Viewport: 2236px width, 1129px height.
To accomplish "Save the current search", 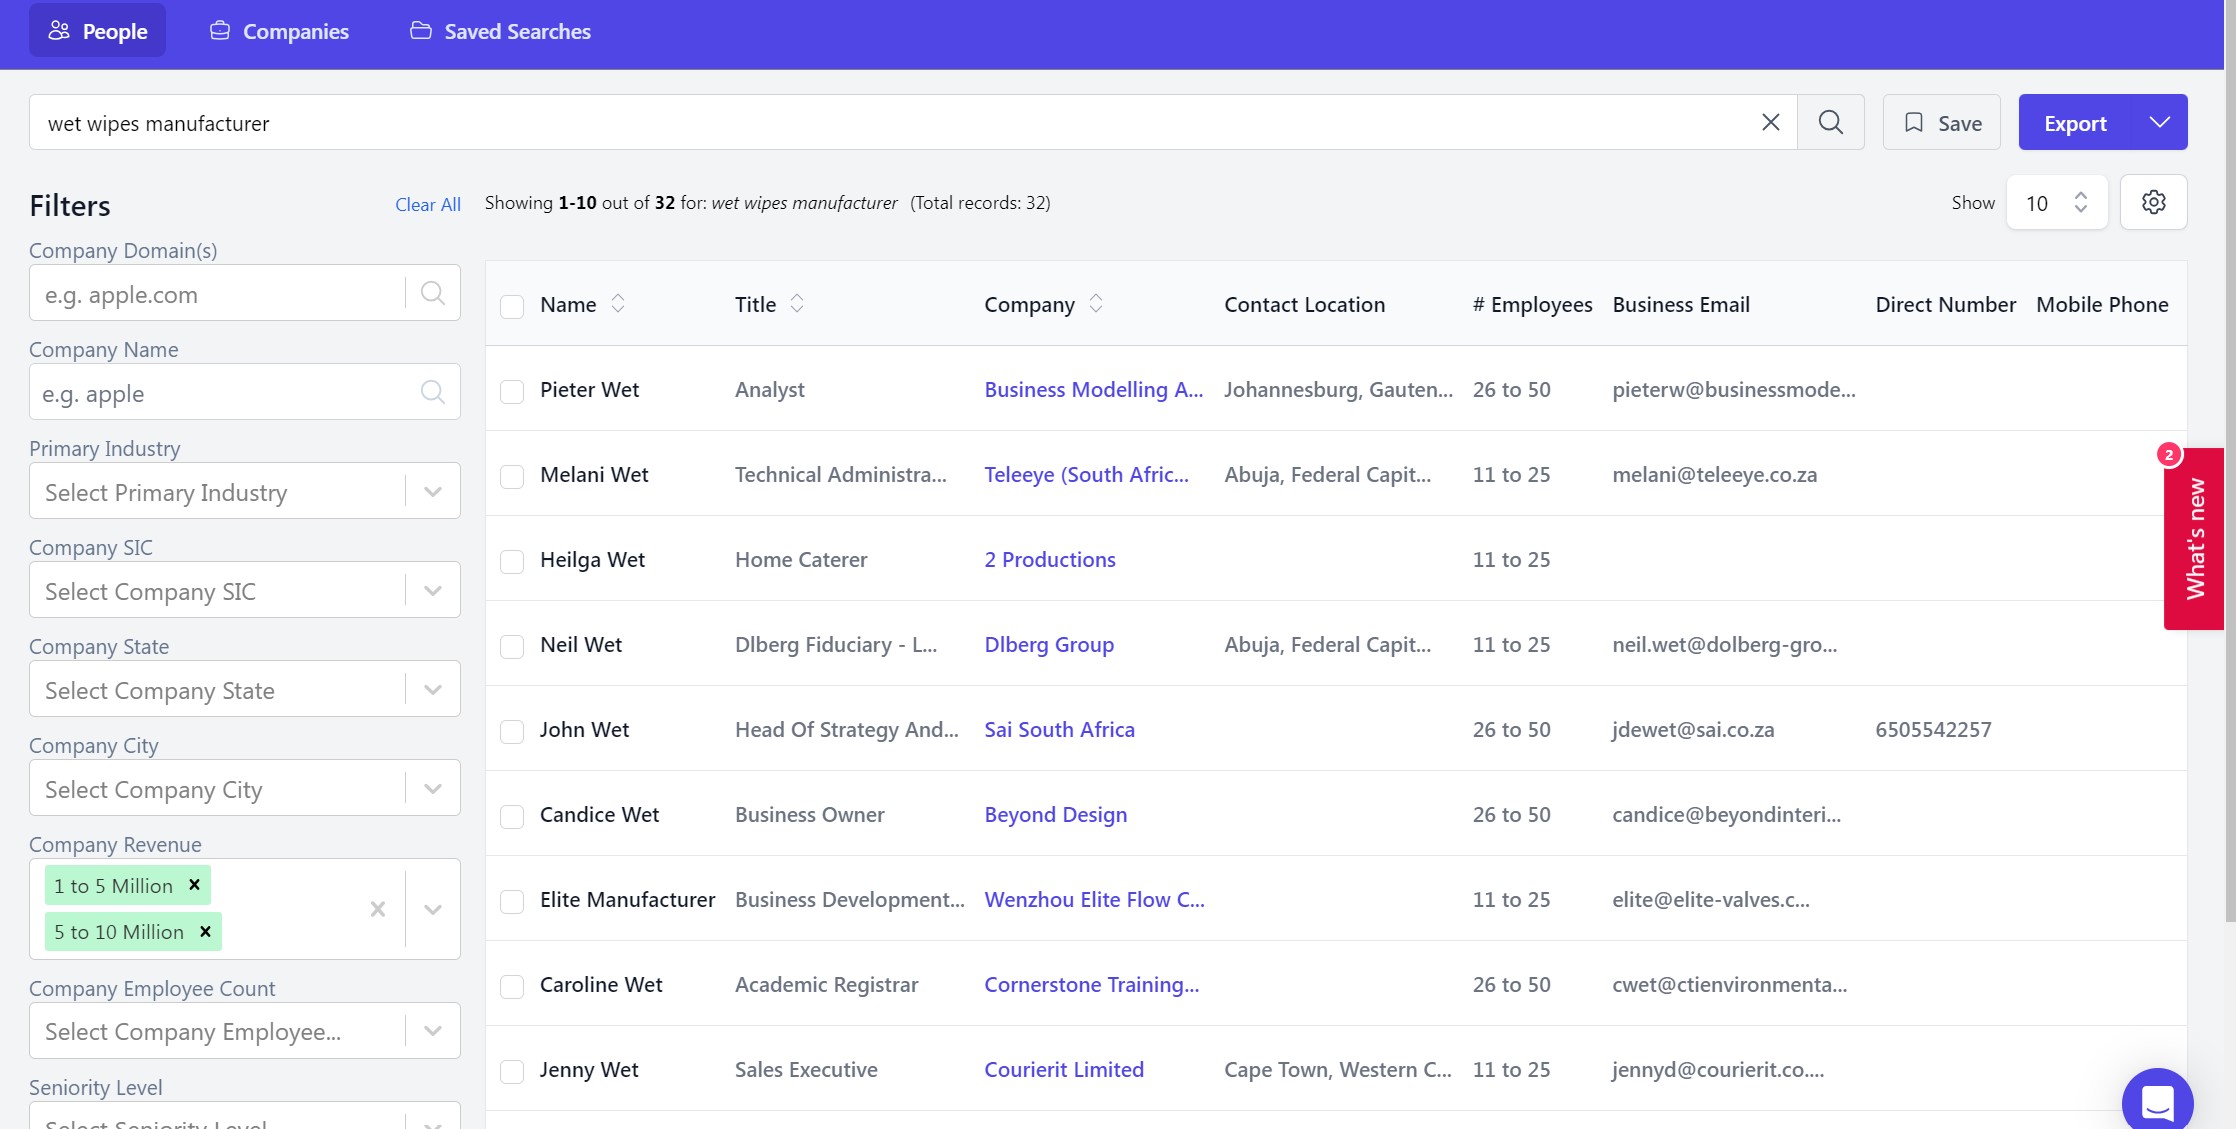I will point(1941,122).
